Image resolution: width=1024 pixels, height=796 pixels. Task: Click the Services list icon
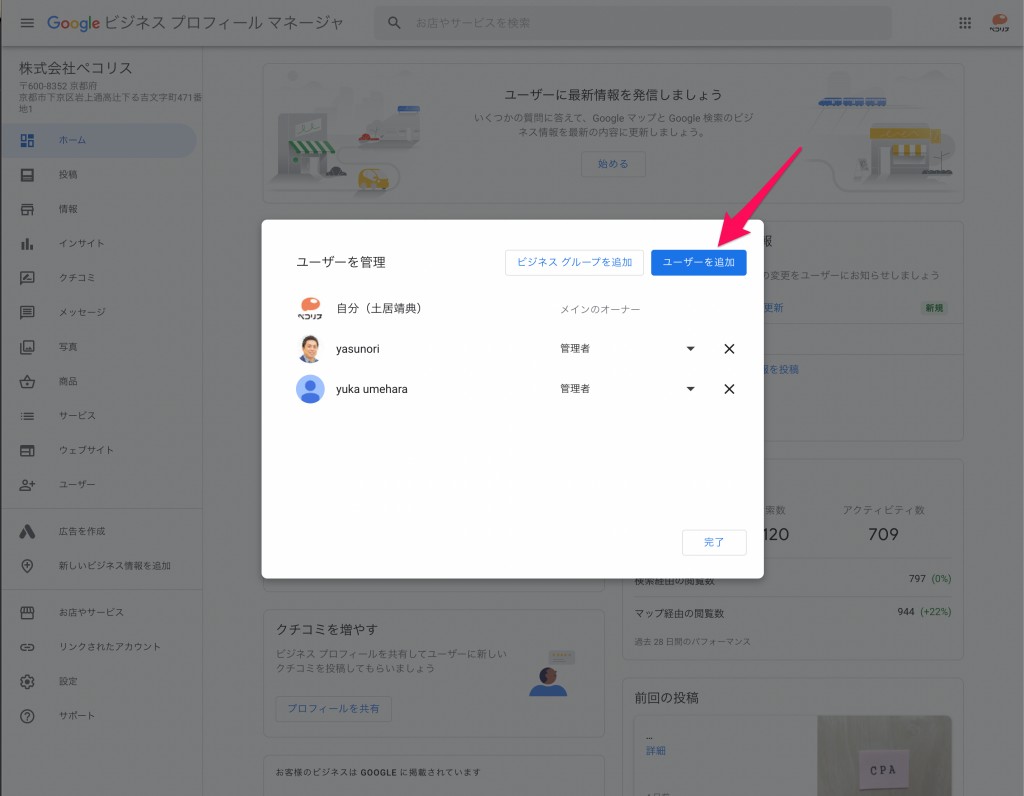(x=27, y=416)
